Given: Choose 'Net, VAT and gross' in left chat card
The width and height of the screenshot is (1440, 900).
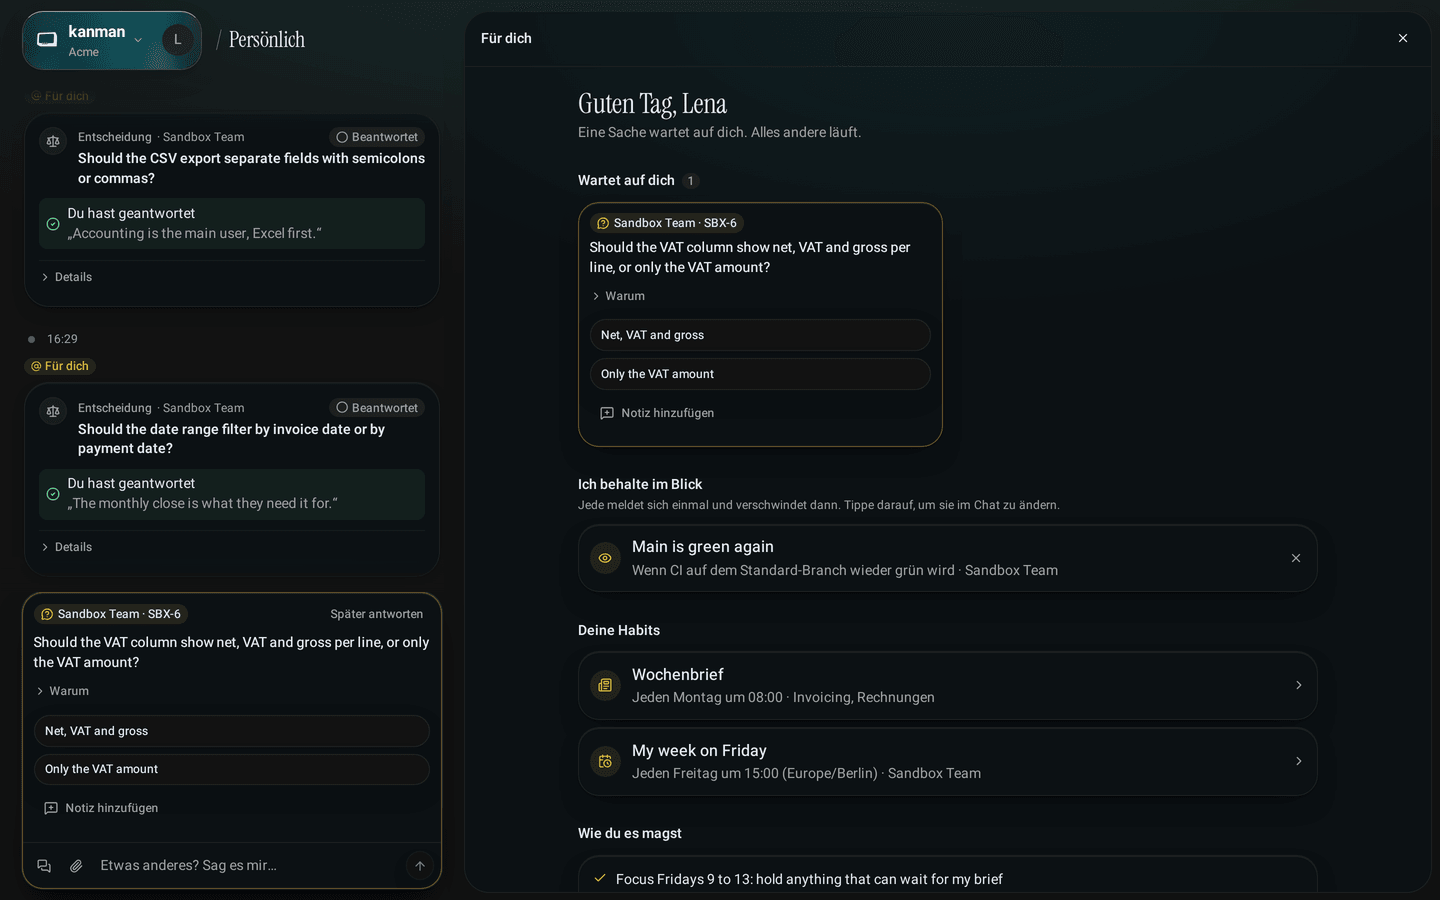Looking at the screenshot, I should [x=232, y=731].
